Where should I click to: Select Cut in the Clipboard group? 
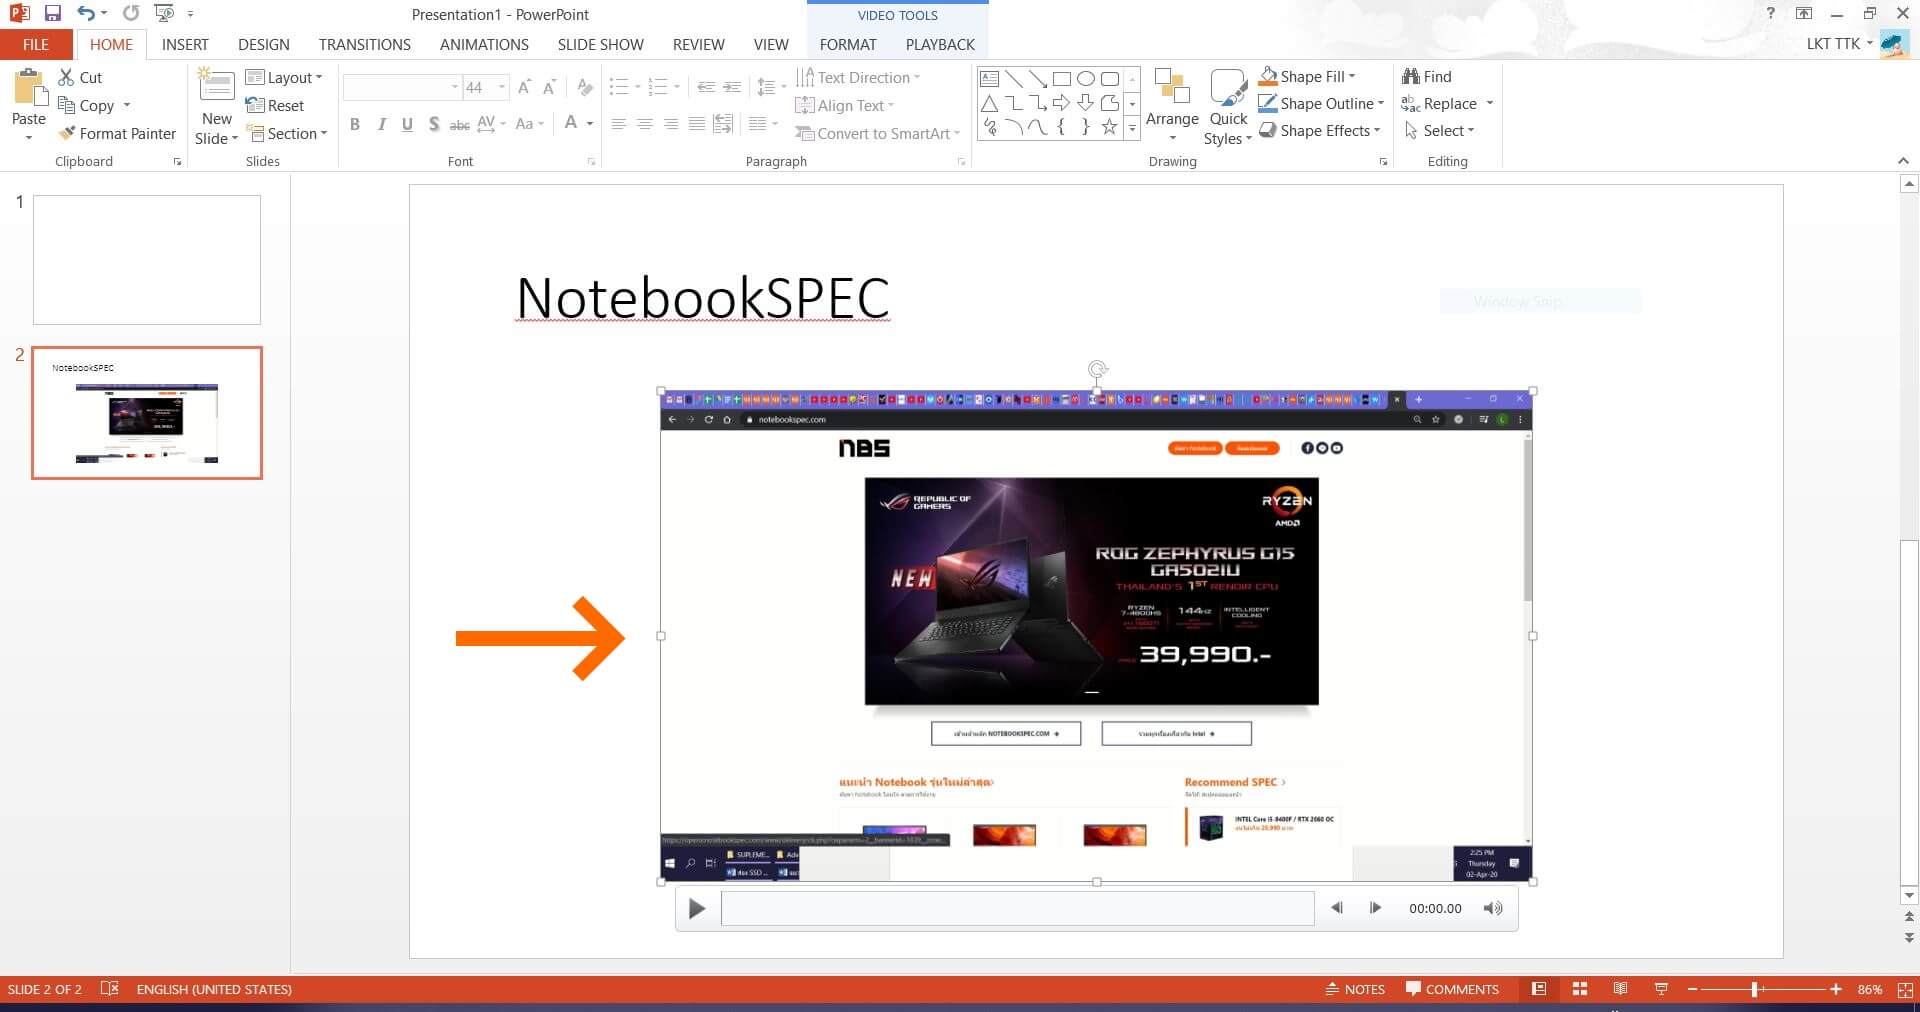point(80,77)
